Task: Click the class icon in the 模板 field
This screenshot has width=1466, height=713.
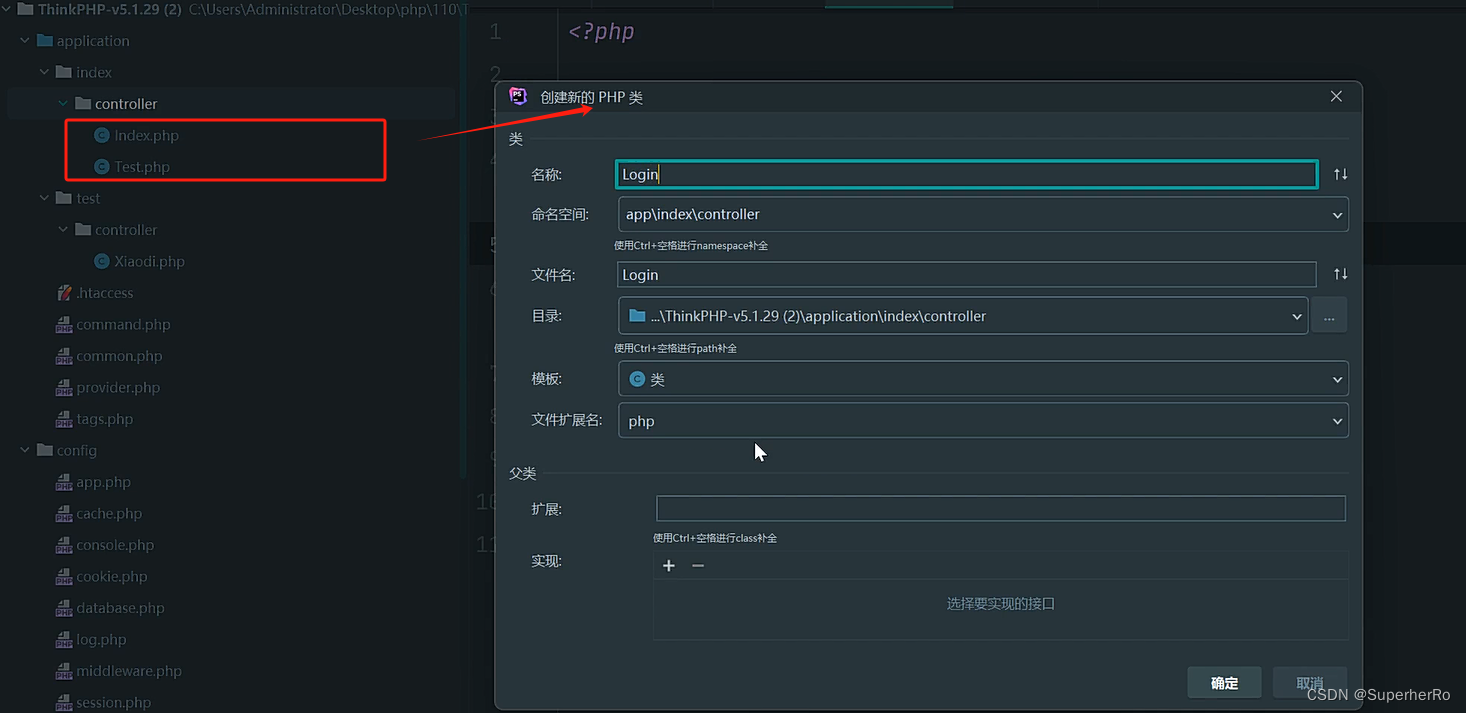Action: pyautogui.click(x=637, y=379)
